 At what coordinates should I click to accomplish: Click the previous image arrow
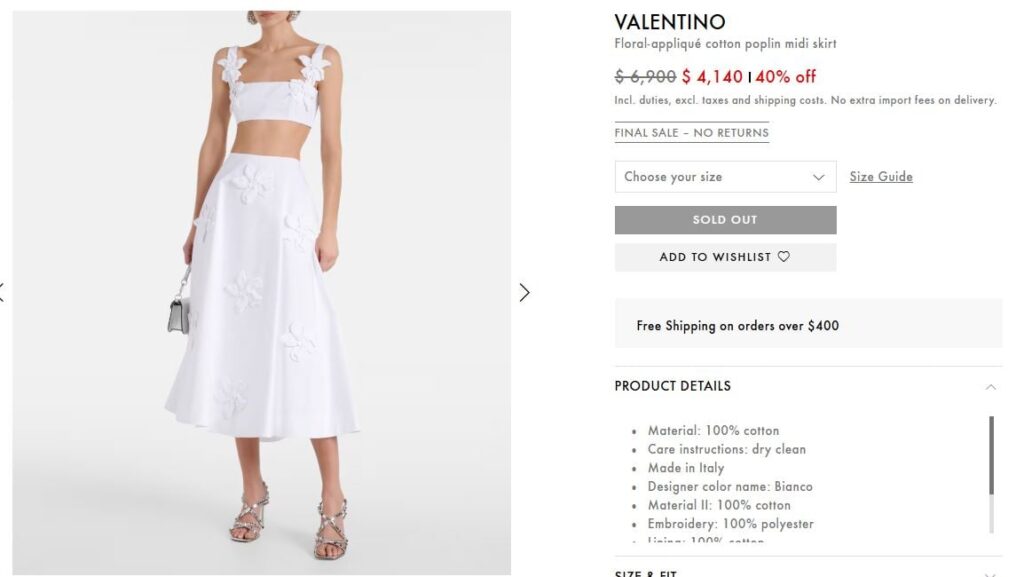coord(2,292)
